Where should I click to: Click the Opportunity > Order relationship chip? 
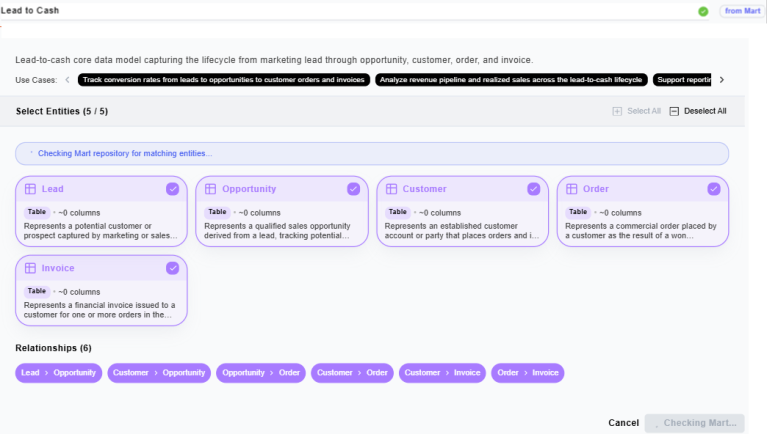(x=261, y=373)
